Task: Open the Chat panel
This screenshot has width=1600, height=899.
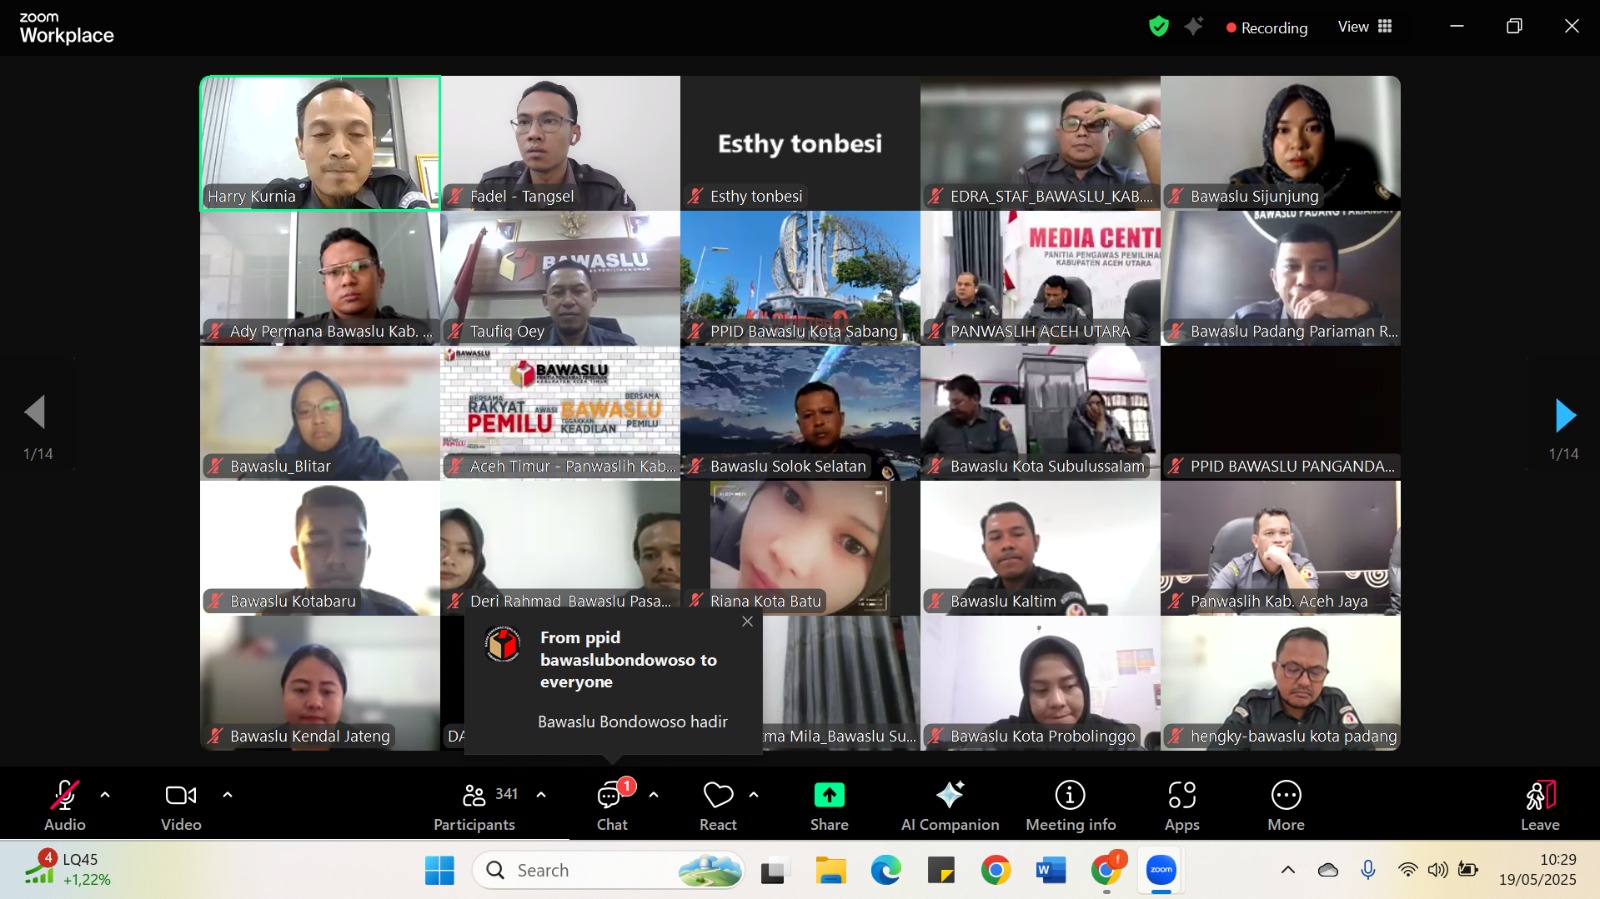Action: click(611, 805)
